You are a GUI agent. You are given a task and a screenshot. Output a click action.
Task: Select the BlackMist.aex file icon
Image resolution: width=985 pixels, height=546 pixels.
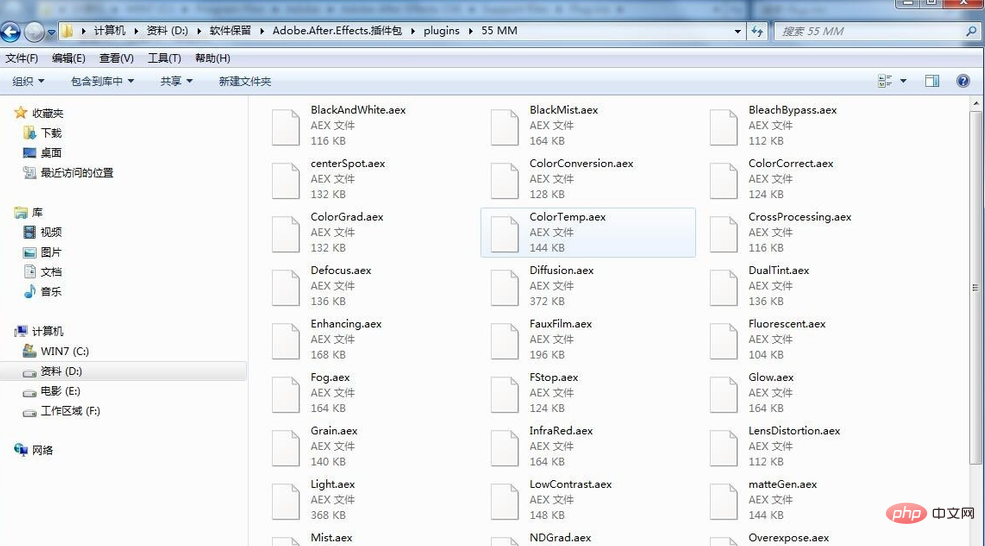[x=504, y=126]
